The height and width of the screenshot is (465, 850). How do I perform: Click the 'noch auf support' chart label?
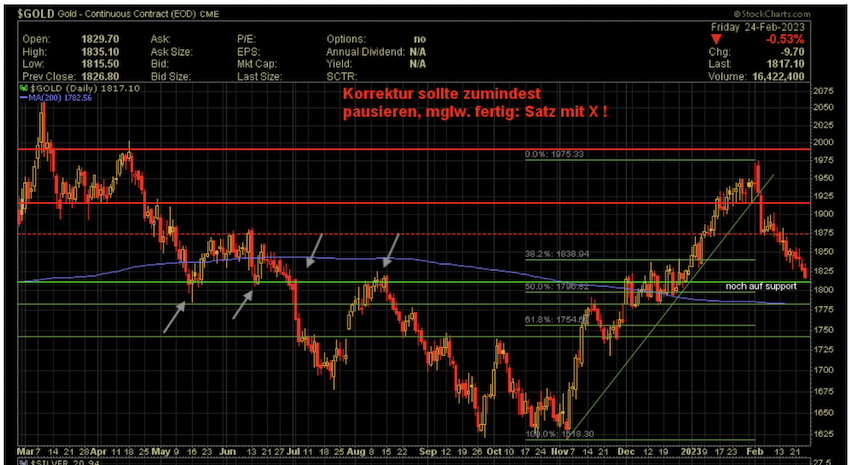[x=761, y=286]
